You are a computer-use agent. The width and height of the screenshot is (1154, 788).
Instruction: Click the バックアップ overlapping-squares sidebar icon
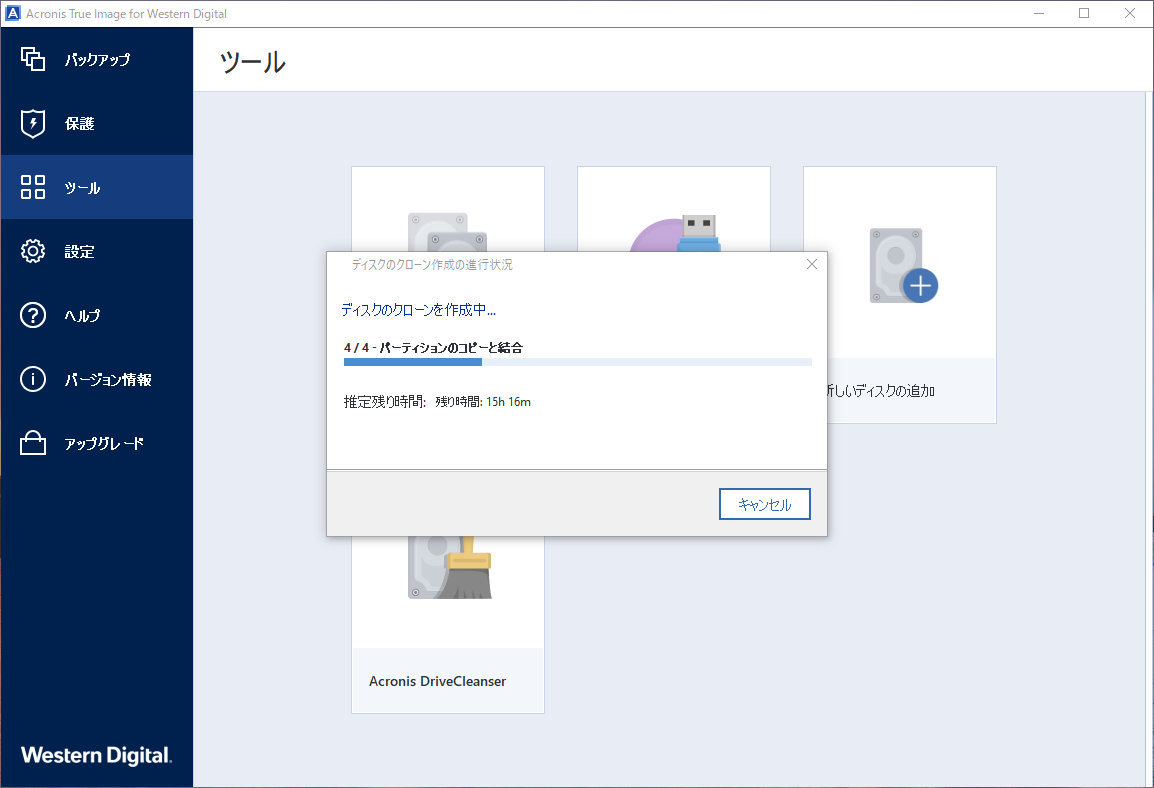tap(32, 59)
